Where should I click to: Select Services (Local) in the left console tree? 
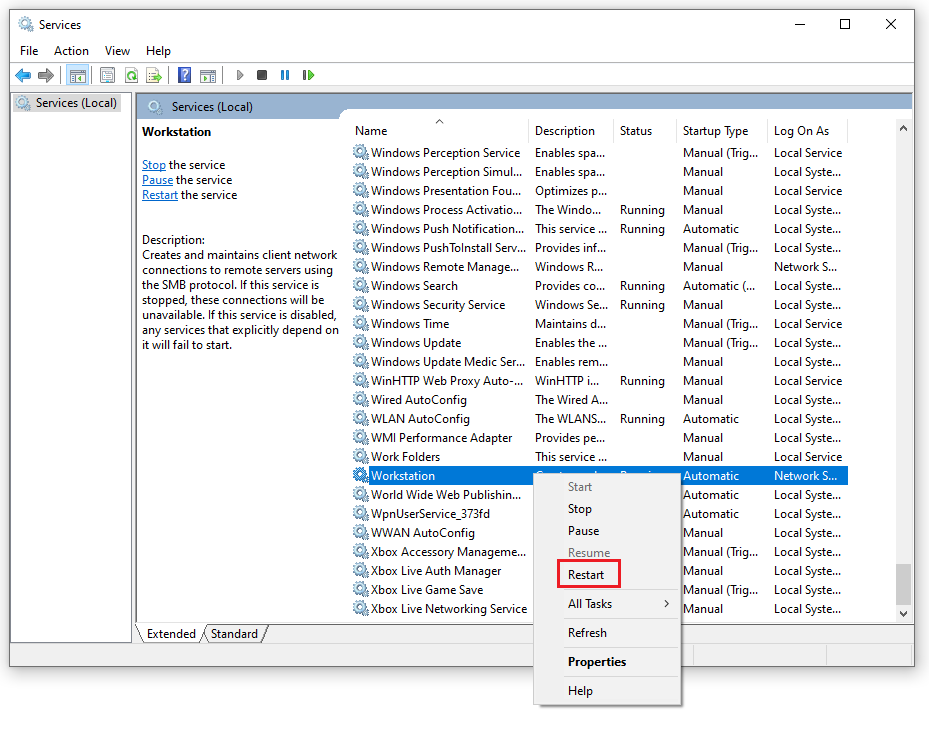(x=76, y=103)
